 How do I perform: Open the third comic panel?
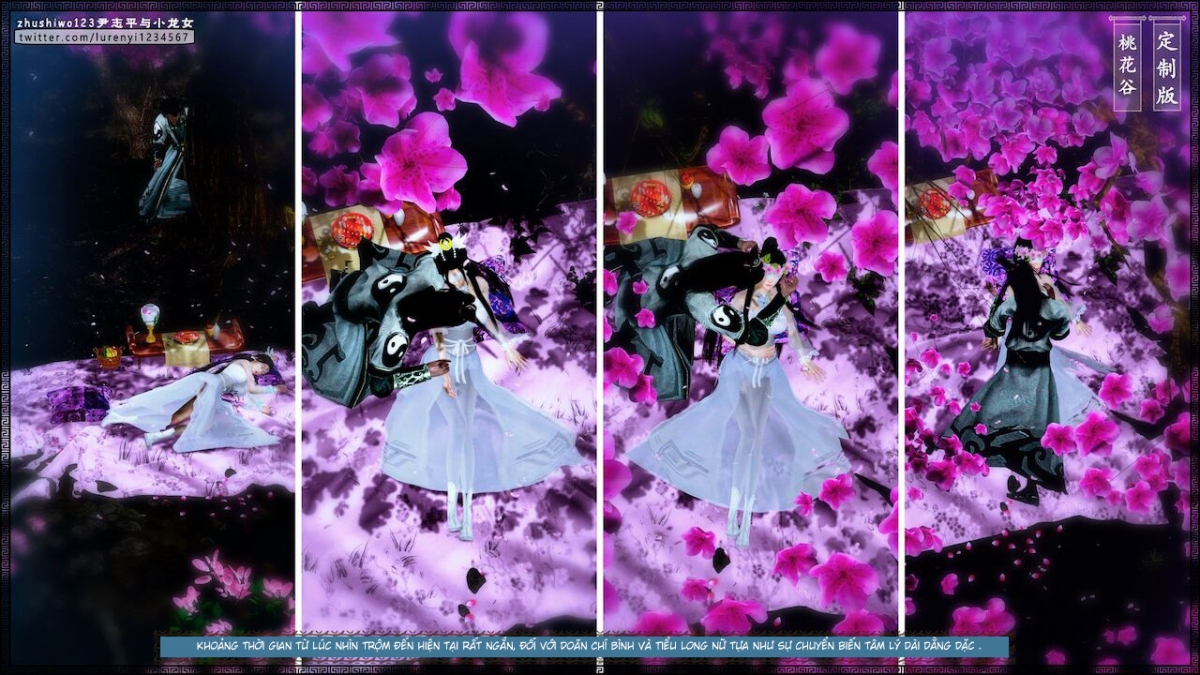(750, 320)
